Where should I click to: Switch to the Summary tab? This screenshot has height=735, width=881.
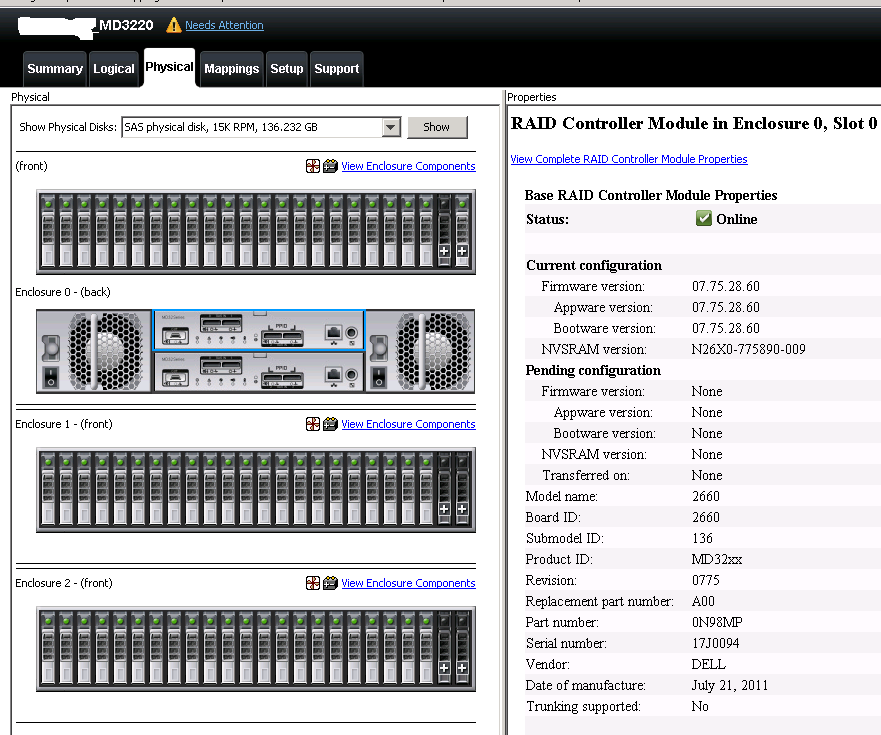(54, 68)
